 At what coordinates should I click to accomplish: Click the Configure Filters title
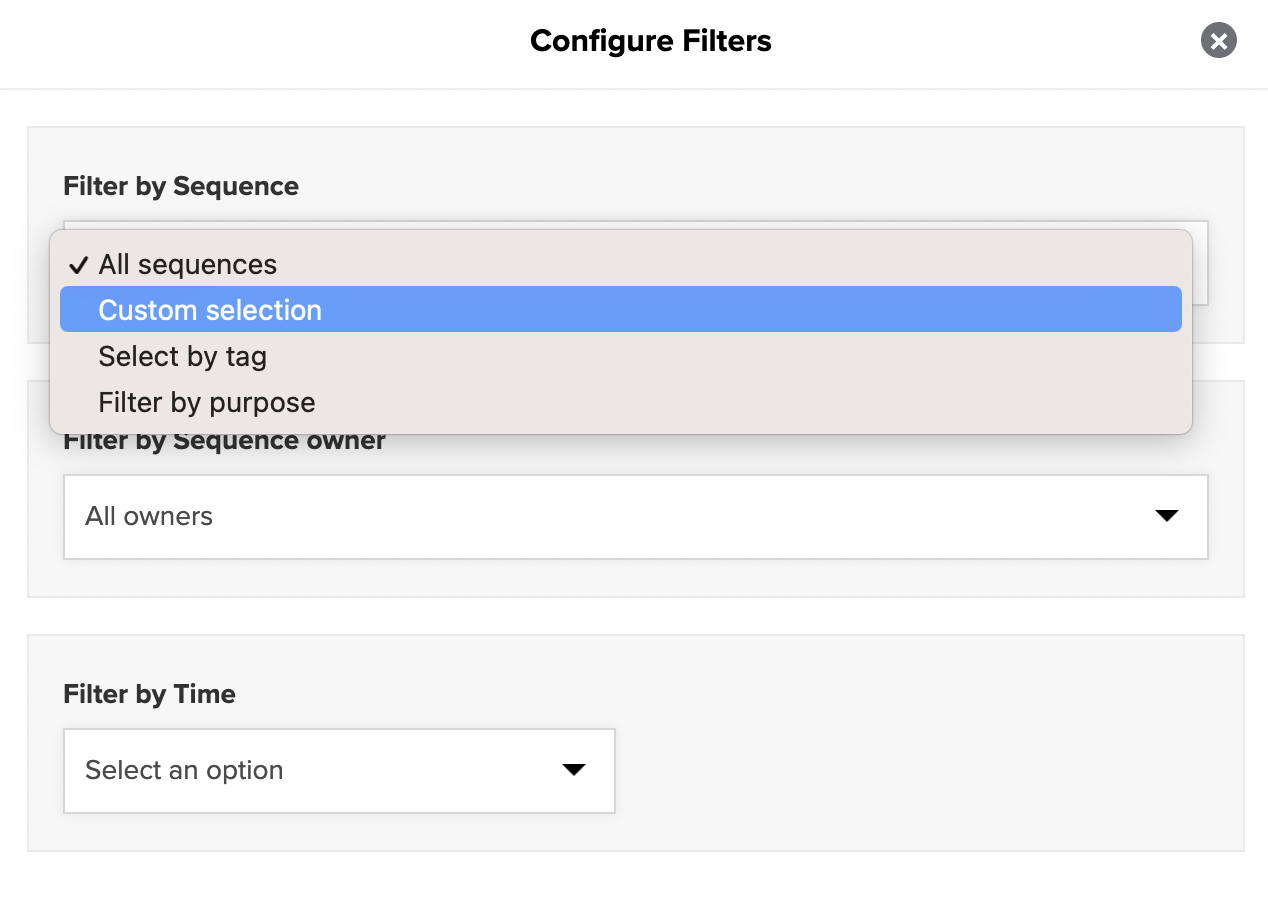click(x=651, y=41)
